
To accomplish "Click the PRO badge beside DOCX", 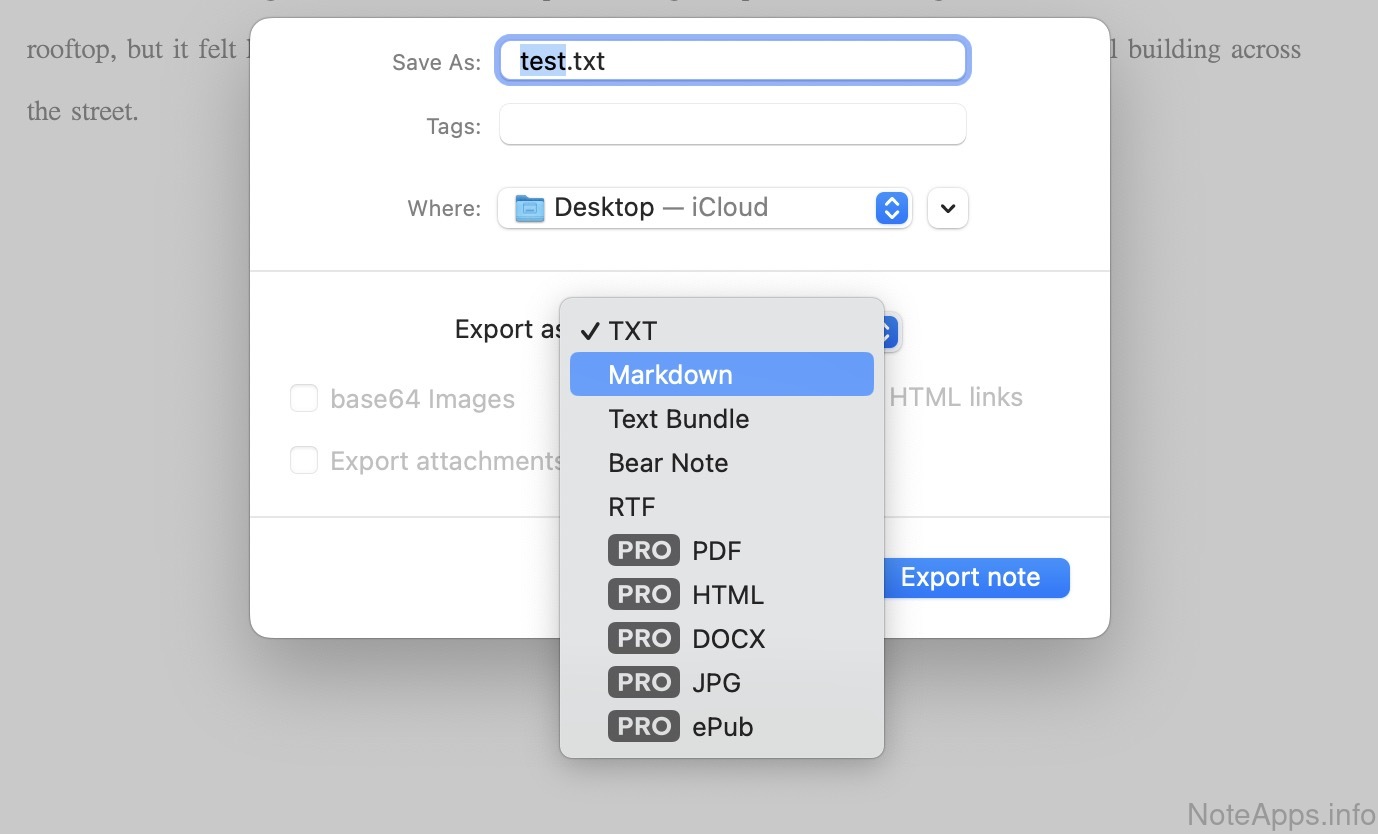I will (x=643, y=639).
